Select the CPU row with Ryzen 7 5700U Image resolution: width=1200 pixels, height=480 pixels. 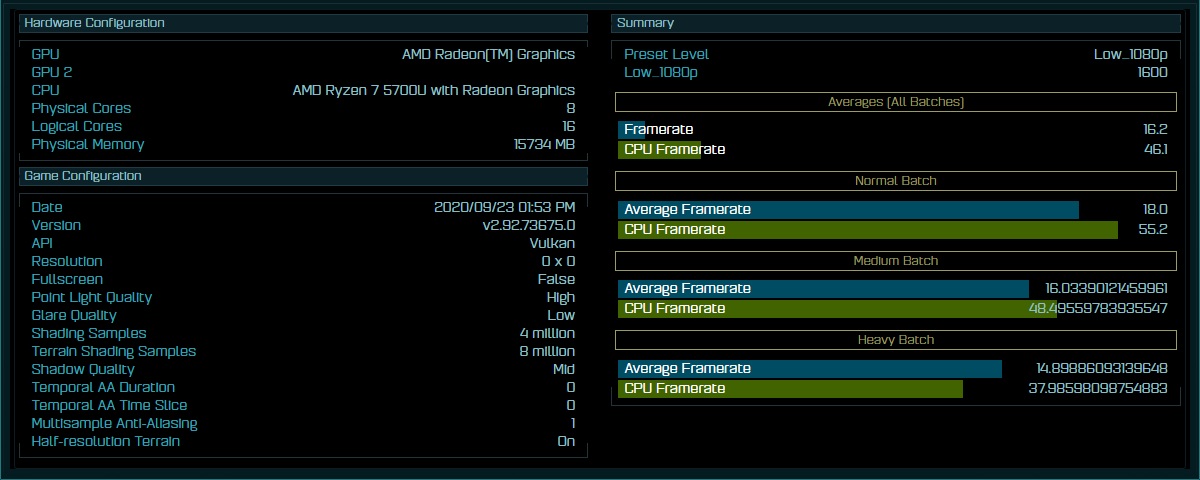(303, 90)
